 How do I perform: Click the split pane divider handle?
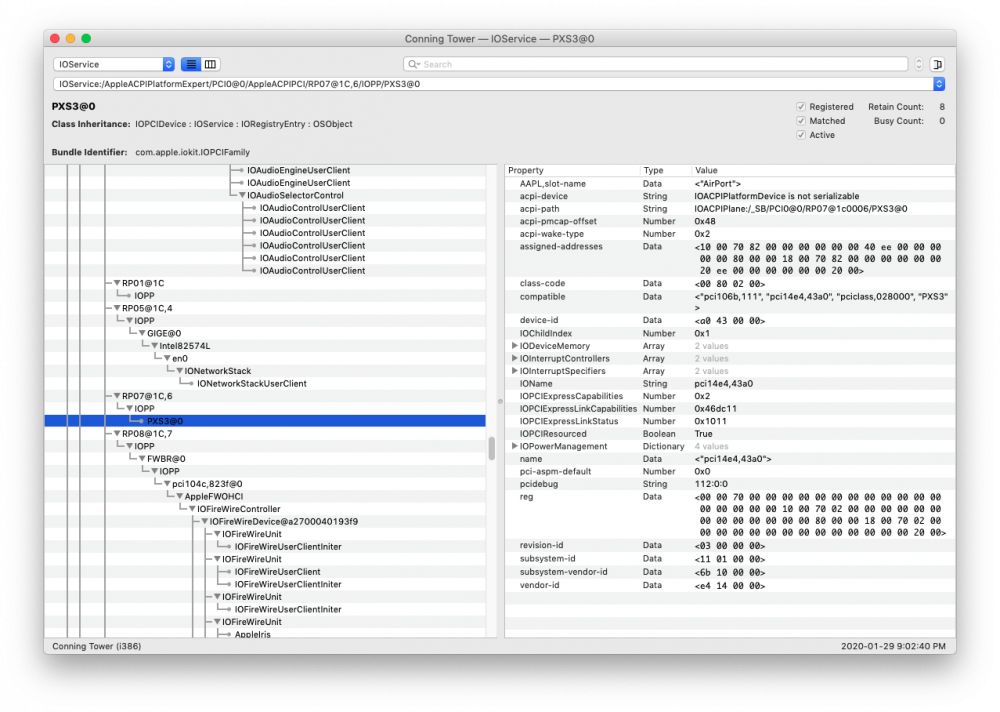[x=500, y=401]
